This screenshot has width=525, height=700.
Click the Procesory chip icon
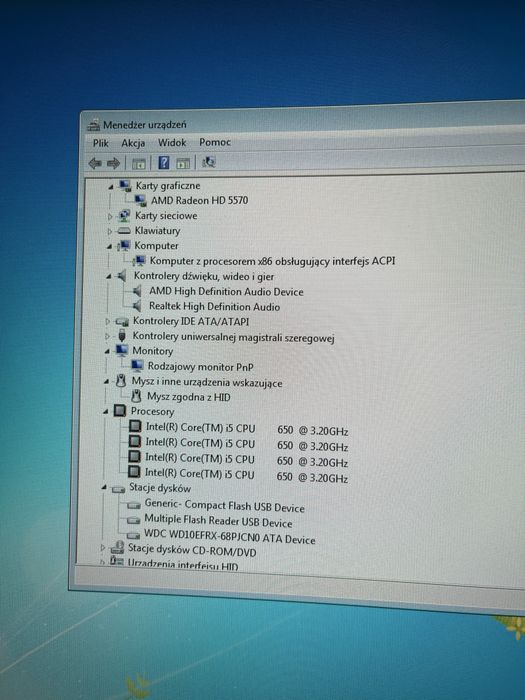(x=120, y=411)
